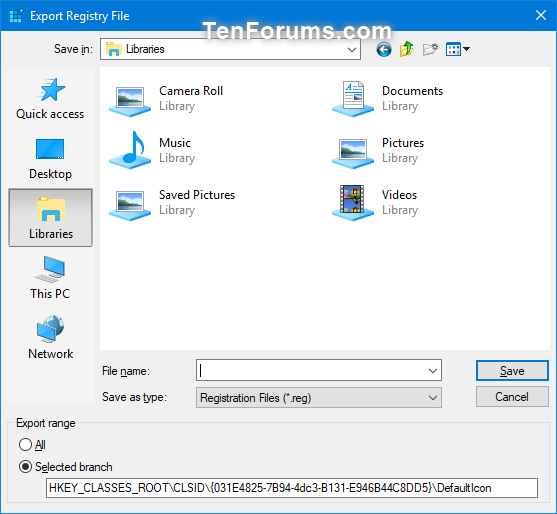The width and height of the screenshot is (557, 514).
Task: Select the Music library
Action: coord(153,150)
